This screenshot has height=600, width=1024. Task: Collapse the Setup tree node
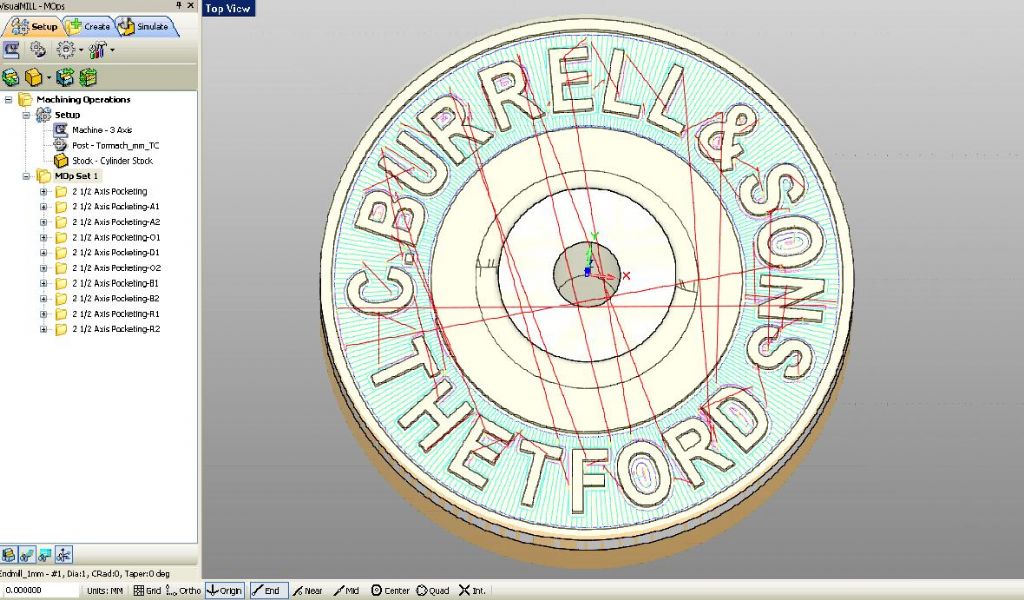(26, 115)
